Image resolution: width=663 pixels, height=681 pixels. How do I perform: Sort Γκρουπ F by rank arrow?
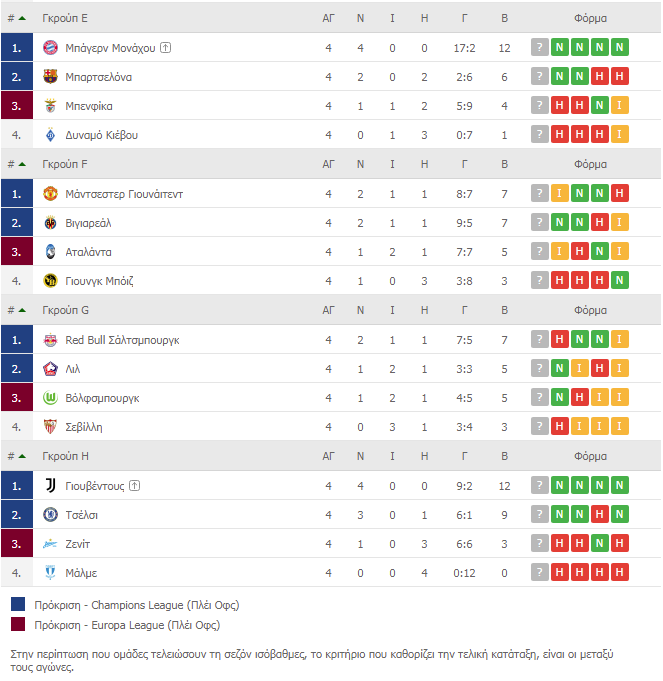point(21,164)
